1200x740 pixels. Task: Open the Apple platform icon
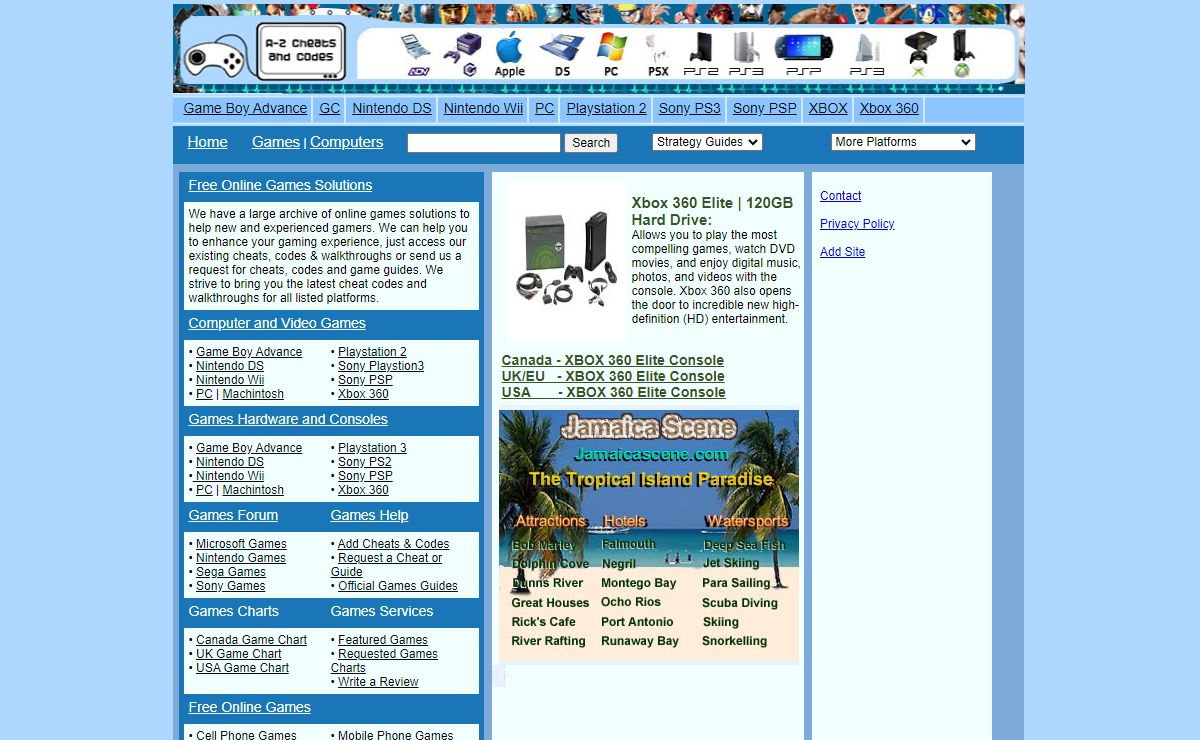(x=509, y=54)
